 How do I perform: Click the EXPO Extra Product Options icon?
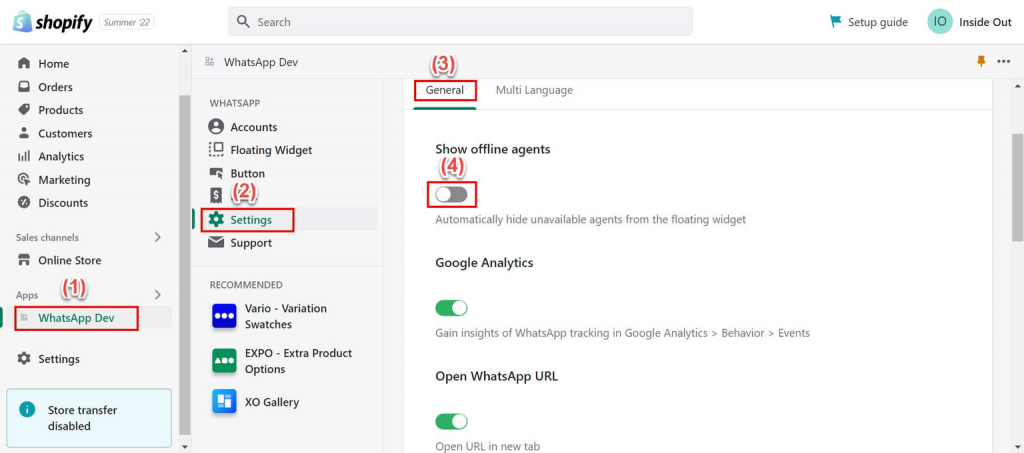[x=224, y=361]
